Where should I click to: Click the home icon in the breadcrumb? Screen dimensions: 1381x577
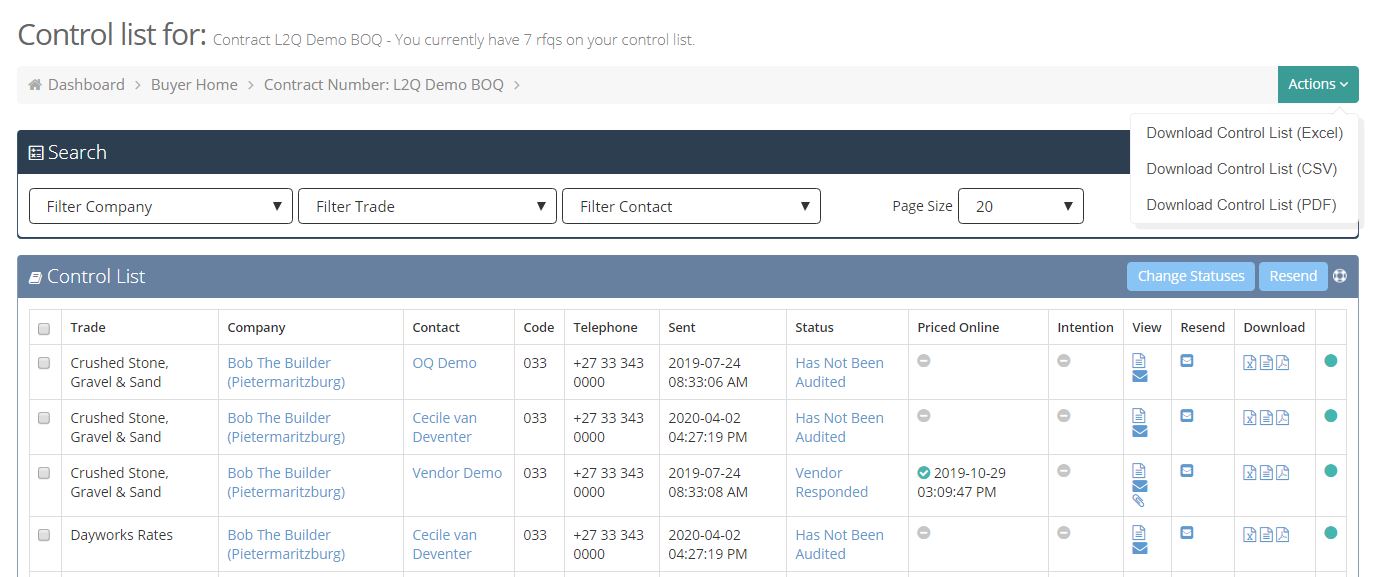pos(35,85)
